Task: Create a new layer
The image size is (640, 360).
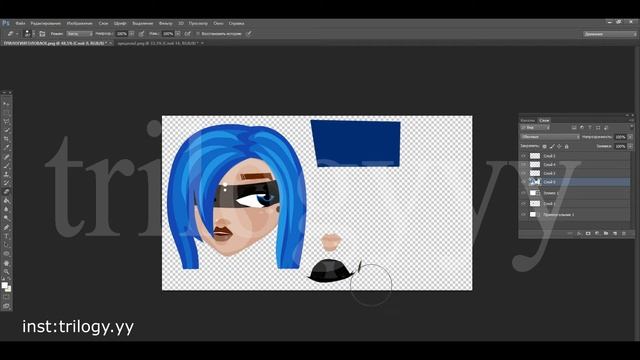Action: [x=615, y=233]
